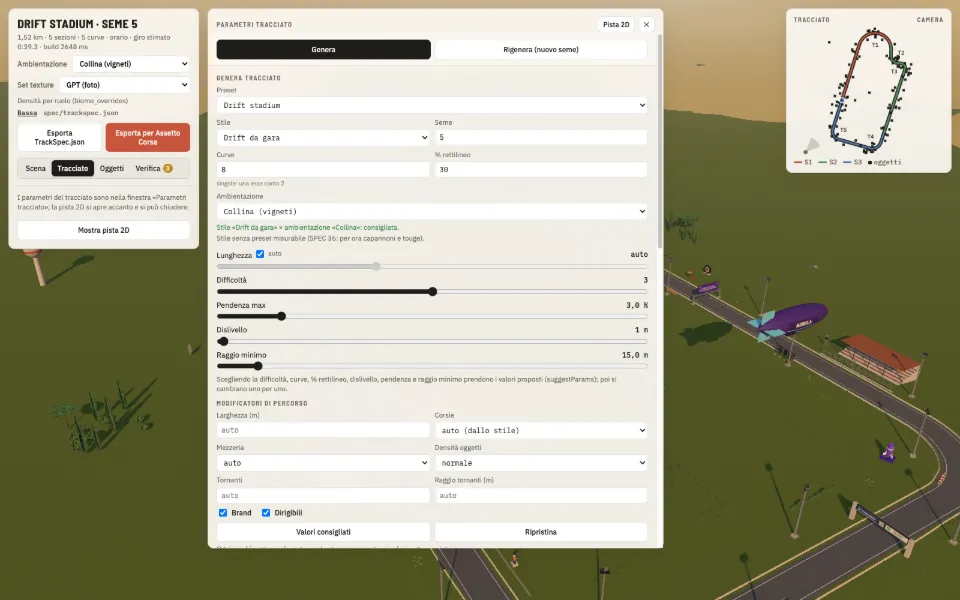Click Rigenera (nuovo seme)

point(541,50)
